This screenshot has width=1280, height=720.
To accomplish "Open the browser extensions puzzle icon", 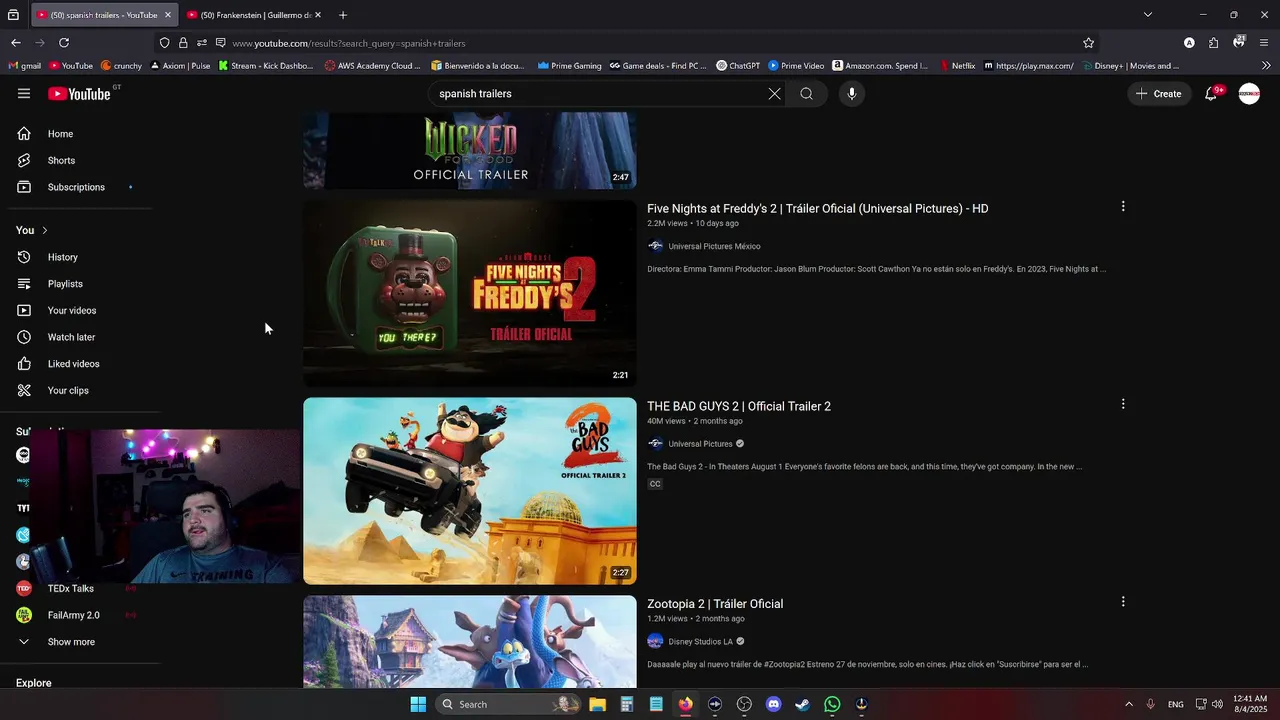I will click(x=1213, y=43).
